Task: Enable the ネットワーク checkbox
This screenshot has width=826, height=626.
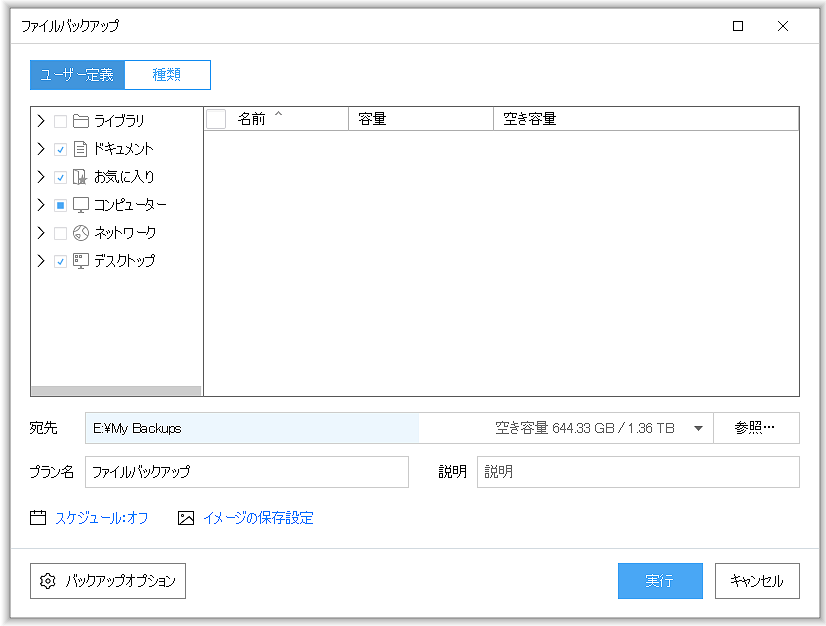Action: click(x=60, y=233)
